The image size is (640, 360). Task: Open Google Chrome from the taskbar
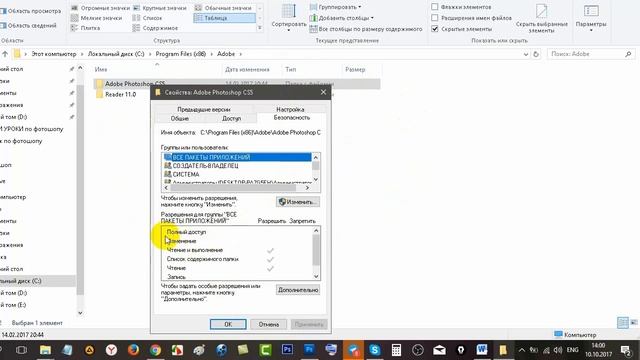155,350
